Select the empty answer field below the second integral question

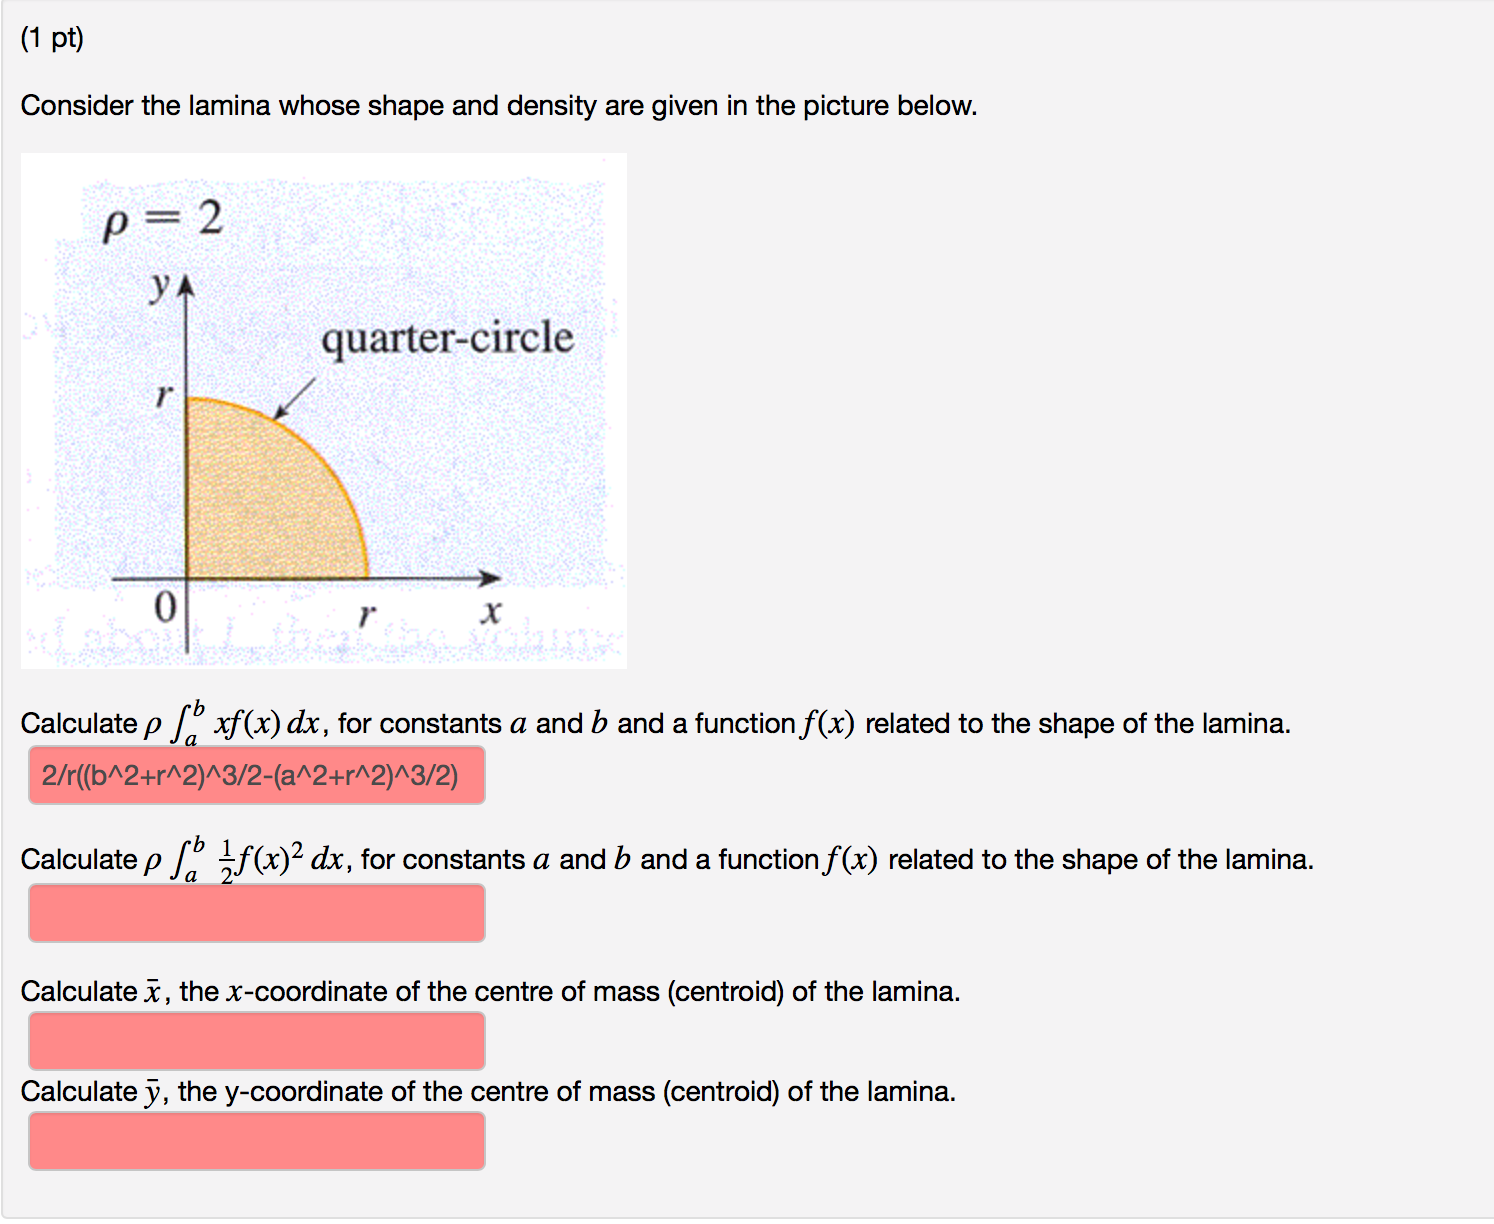[255, 913]
